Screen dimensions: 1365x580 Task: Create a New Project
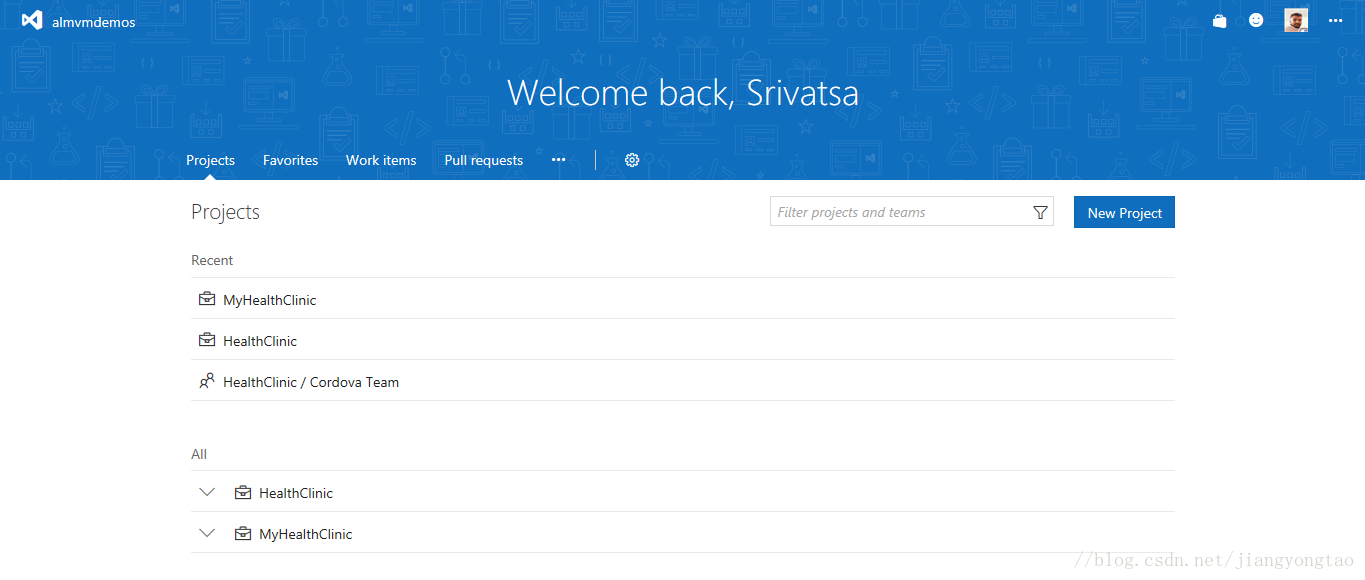pyautogui.click(x=1124, y=212)
